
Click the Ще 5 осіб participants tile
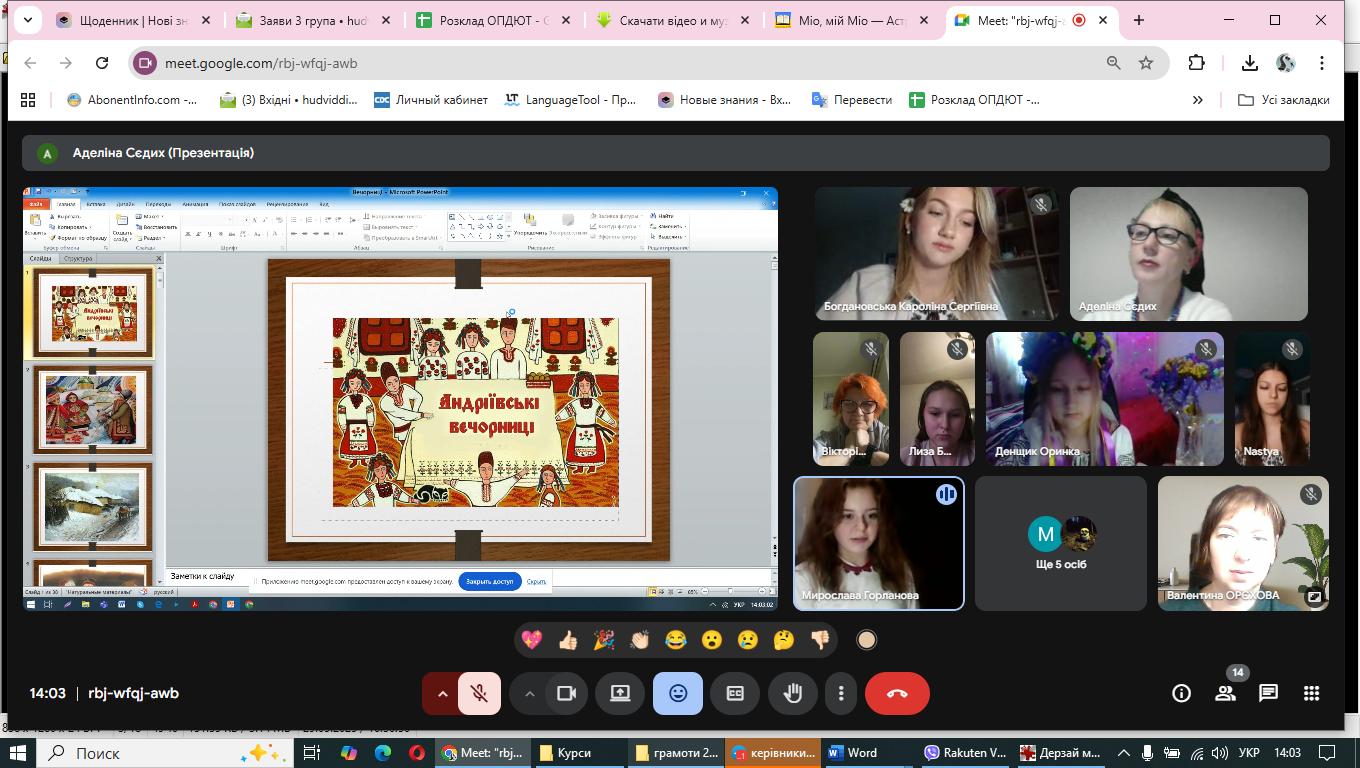point(1060,543)
